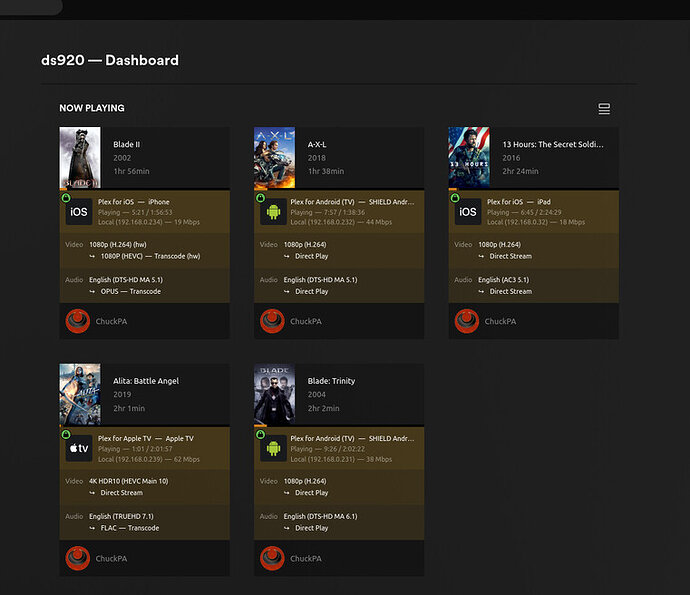Open the A-X-L poster thumbnail
Screen dimensions: 690x595
click(x=274, y=158)
